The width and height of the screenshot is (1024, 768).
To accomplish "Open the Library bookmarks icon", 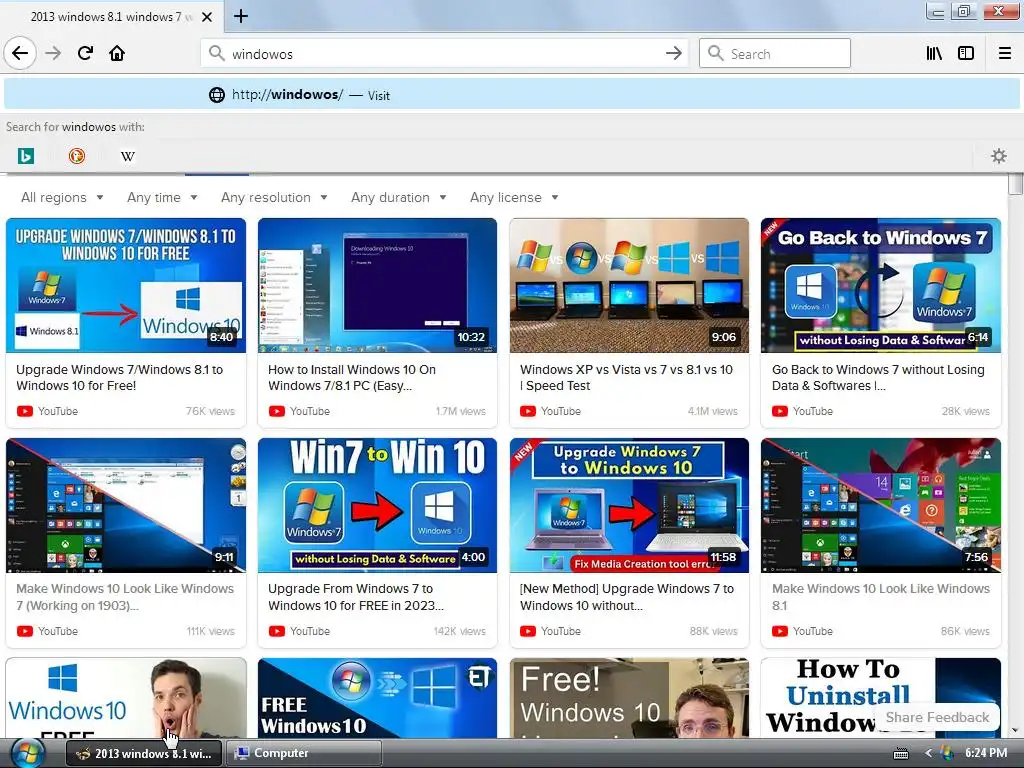I will click(934, 54).
